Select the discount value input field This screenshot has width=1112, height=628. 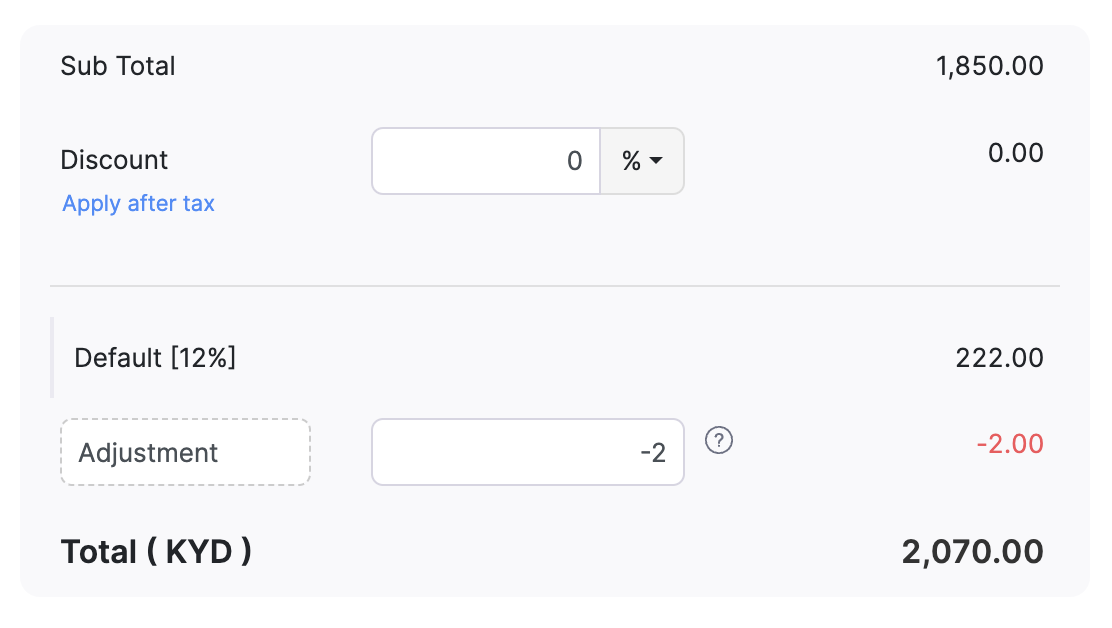485,160
